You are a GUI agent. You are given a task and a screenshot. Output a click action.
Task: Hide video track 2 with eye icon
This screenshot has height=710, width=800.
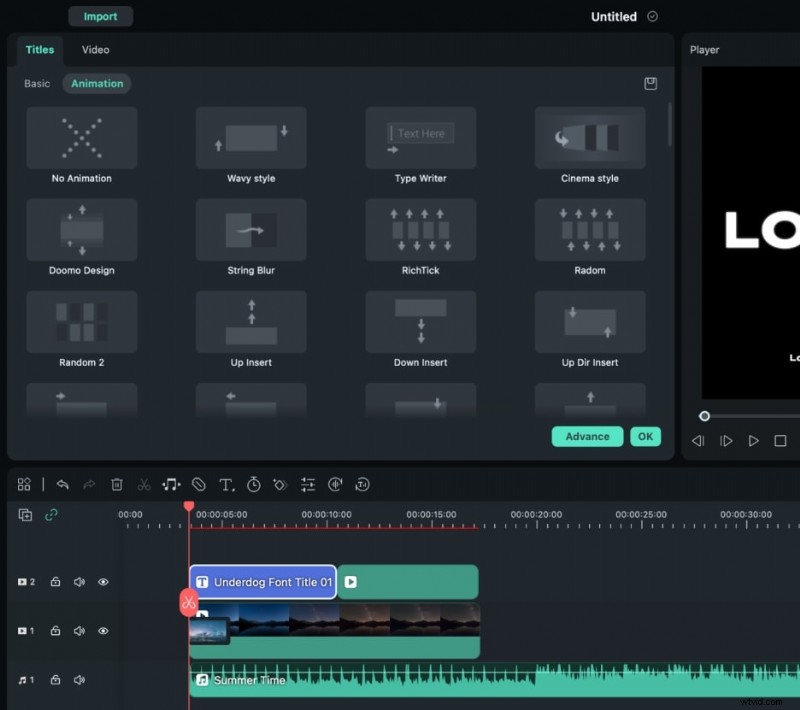click(x=103, y=582)
